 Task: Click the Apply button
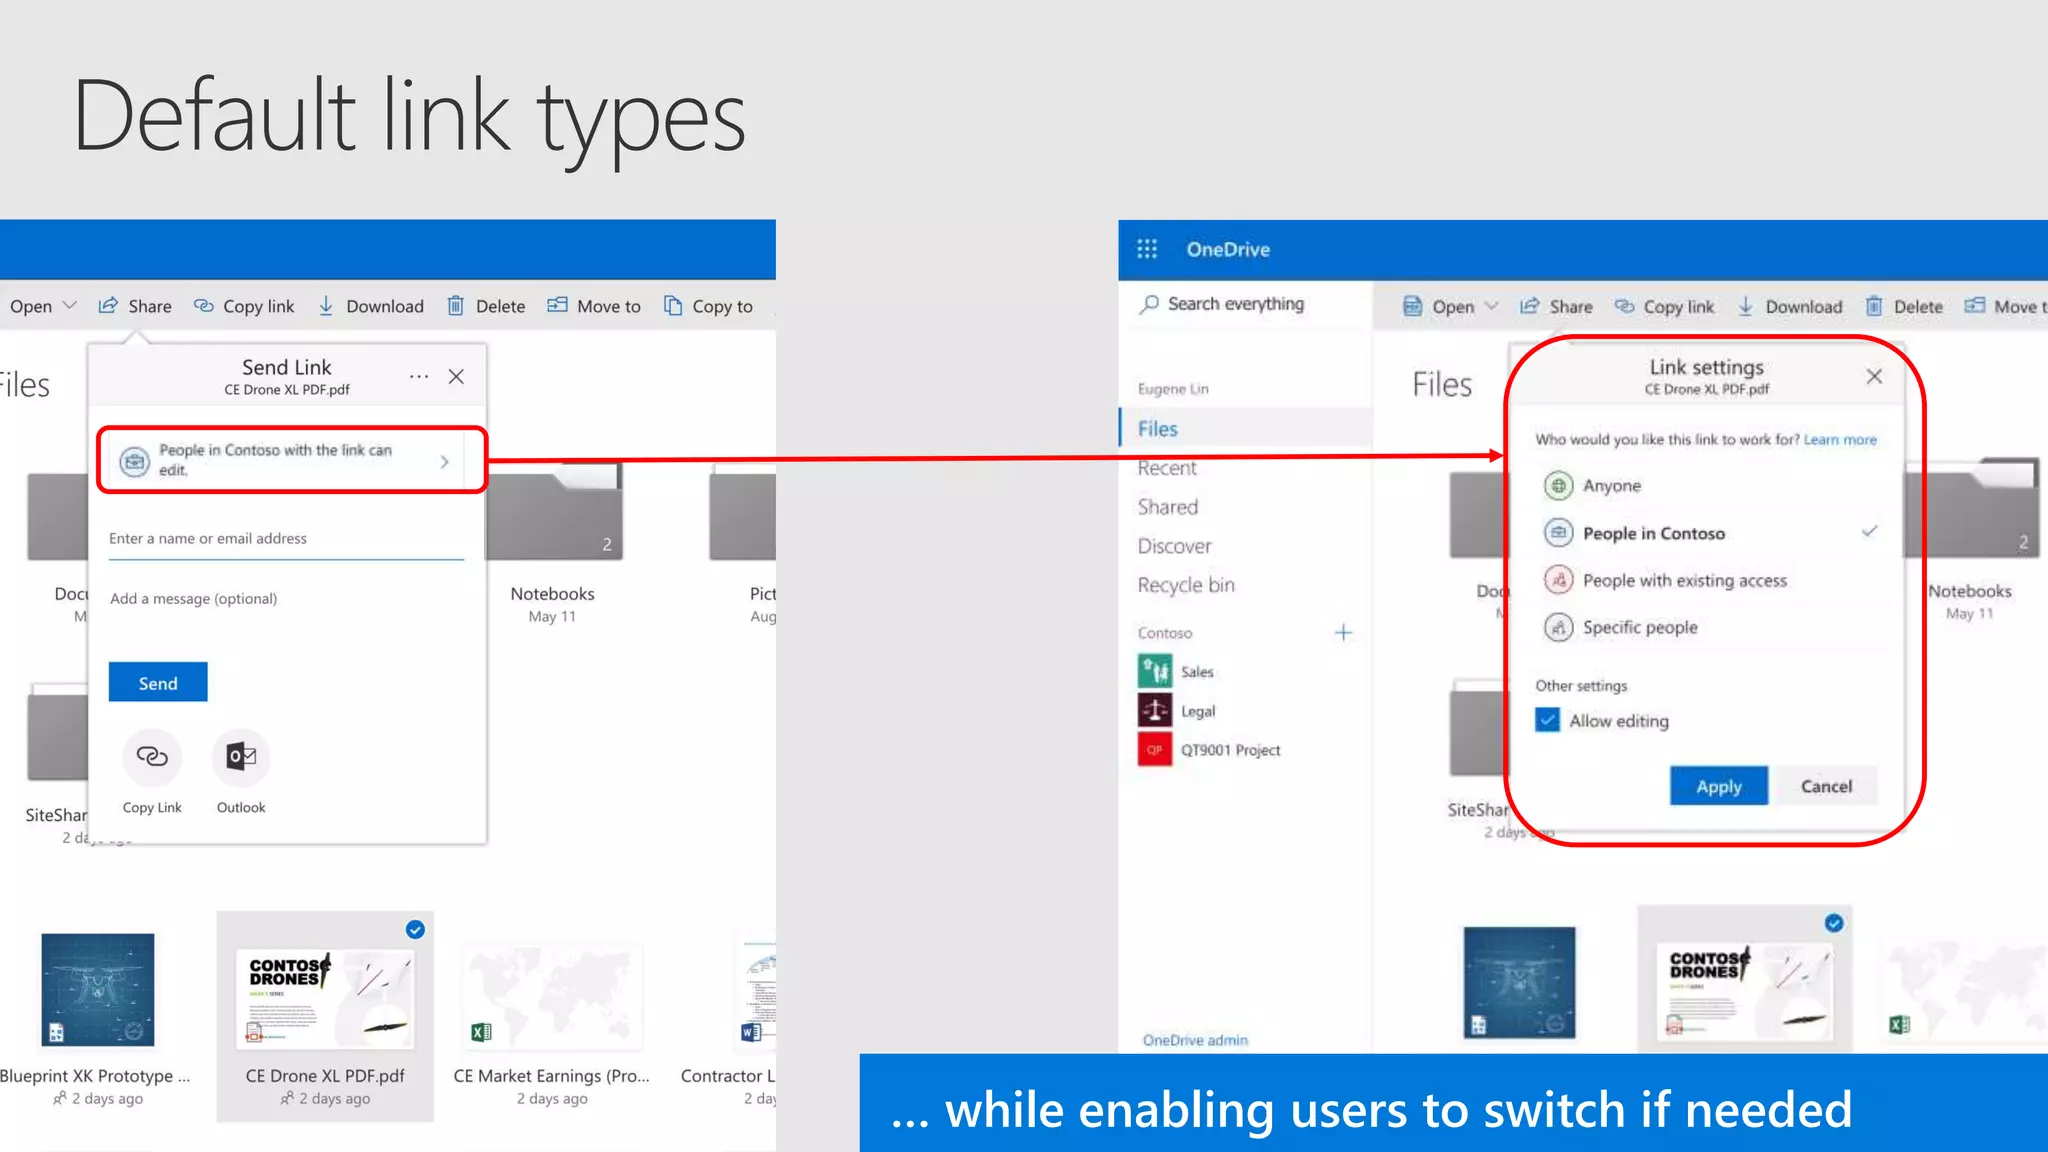coord(1718,786)
